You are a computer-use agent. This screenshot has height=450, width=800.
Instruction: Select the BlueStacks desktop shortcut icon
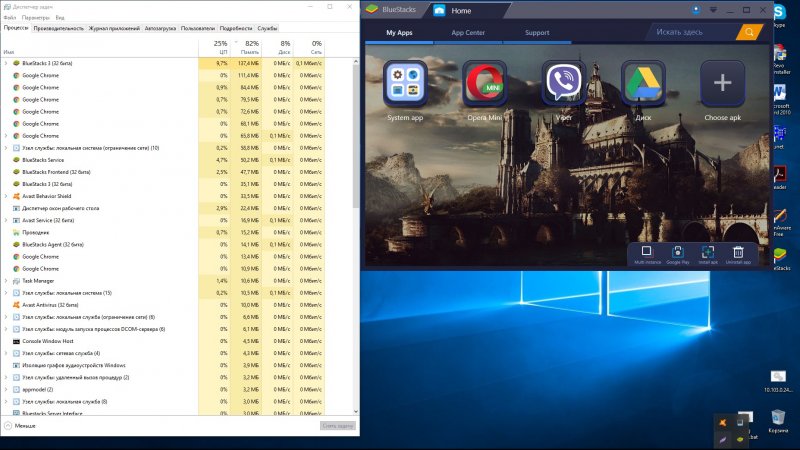coord(780,259)
